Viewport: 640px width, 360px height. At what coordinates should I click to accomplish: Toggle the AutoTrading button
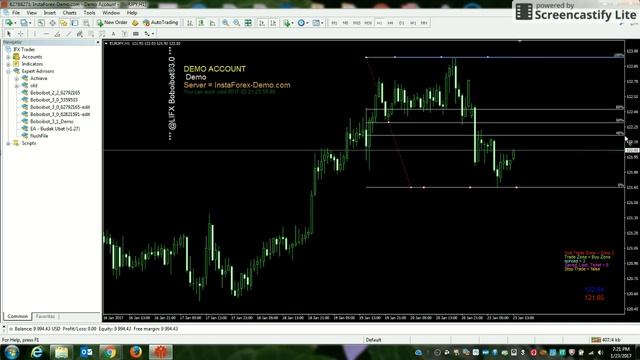tap(161, 23)
